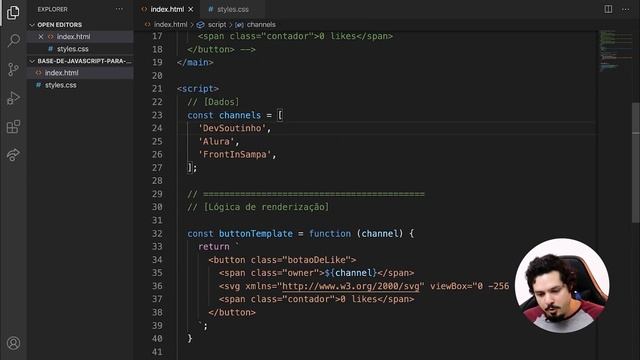Select index.html in Open Editors list
Image resolution: width=640 pixels, height=360 pixels.
click(x=73, y=37)
